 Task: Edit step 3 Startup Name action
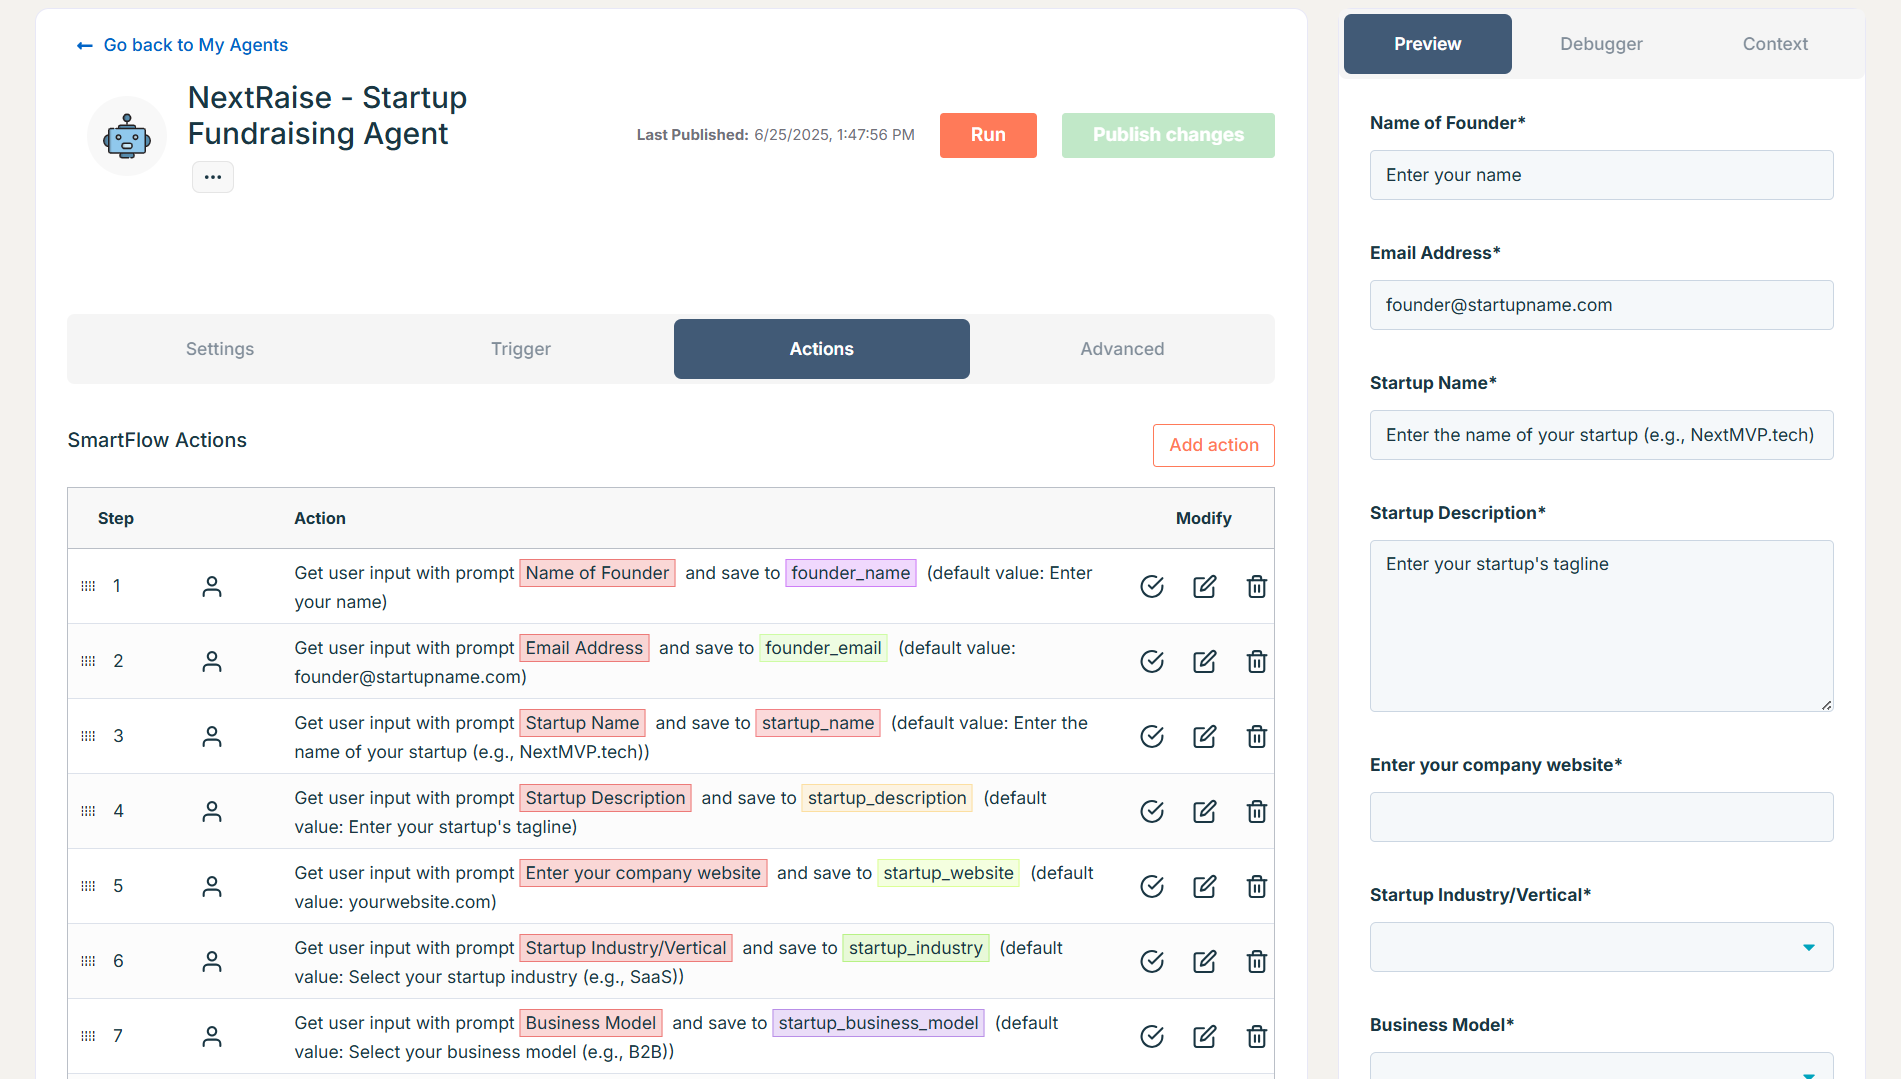click(x=1205, y=737)
